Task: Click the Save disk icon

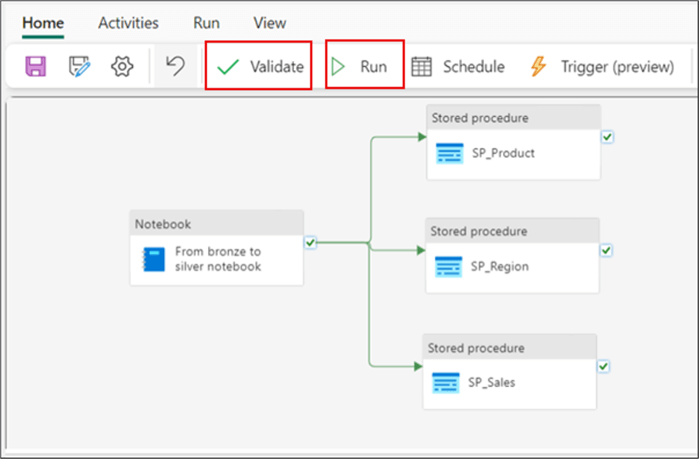Action: tap(36, 67)
